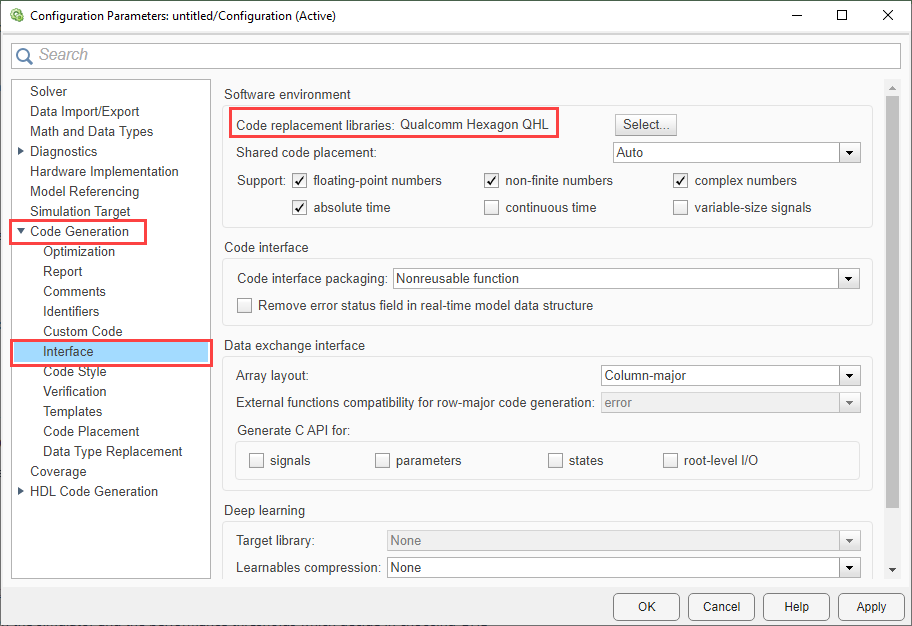Collapse the Code Generation tree node
This screenshot has width=912, height=626.
(21, 232)
